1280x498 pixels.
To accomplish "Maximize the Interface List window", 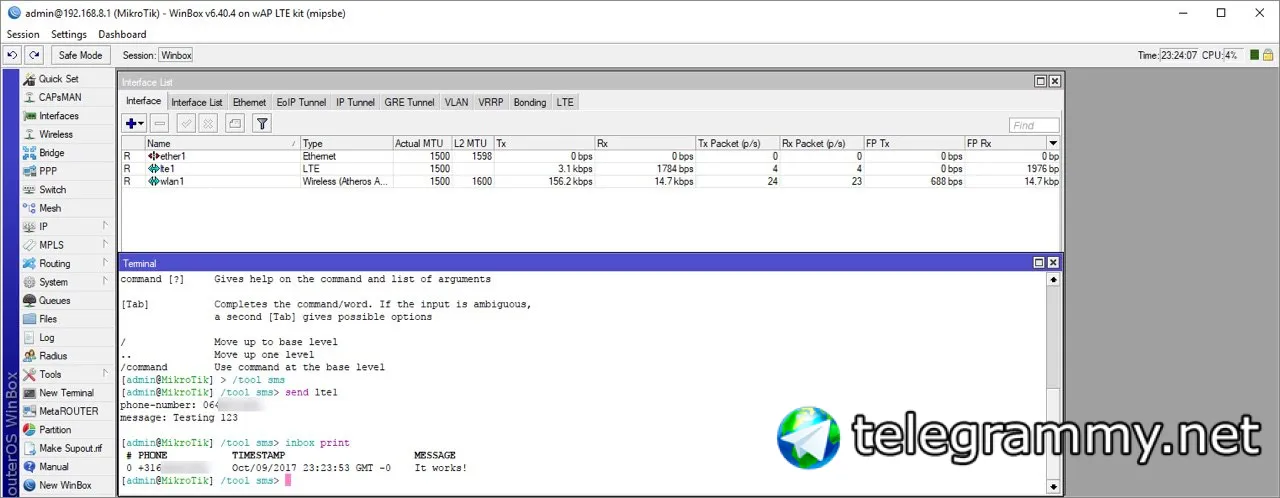I will coord(1040,81).
